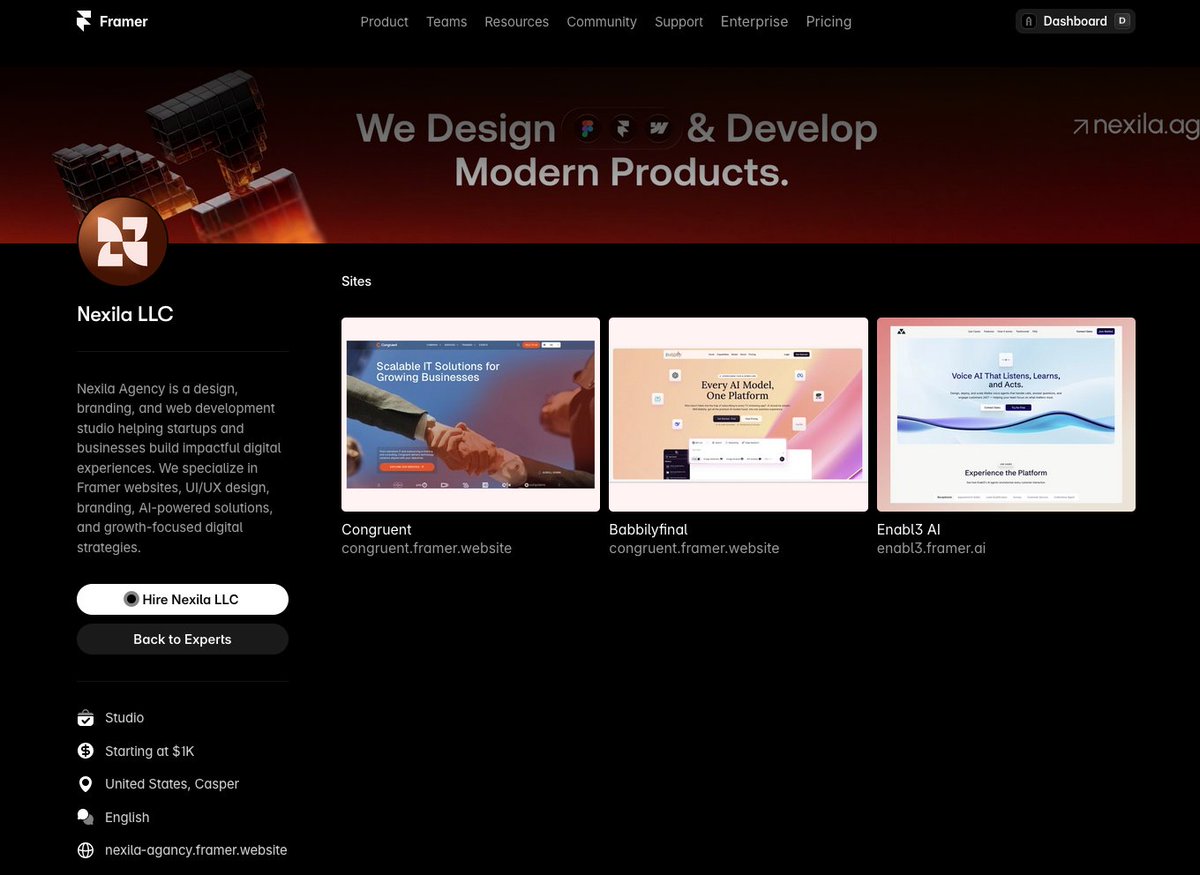This screenshot has height=875, width=1200.
Task: Open the enabl3.framer.ai URL
Action: click(x=931, y=548)
